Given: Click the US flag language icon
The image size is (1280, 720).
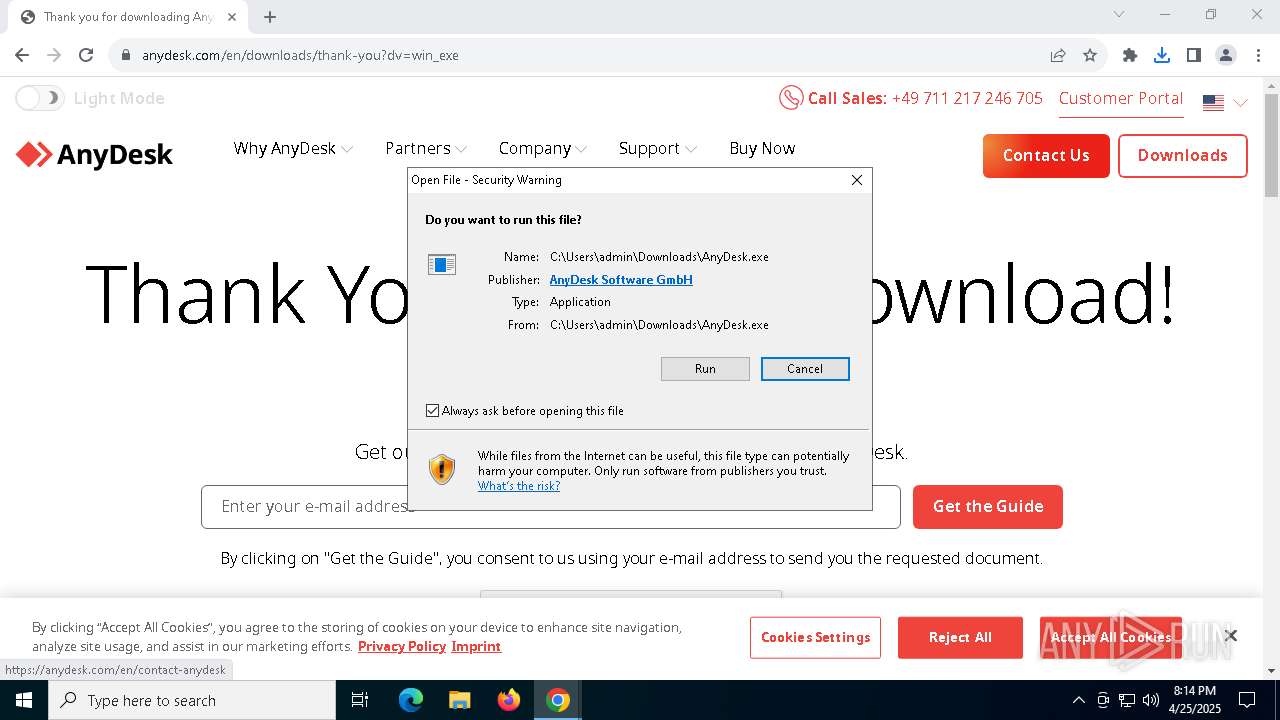Looking at the screenshot, I should (1213, 102).
